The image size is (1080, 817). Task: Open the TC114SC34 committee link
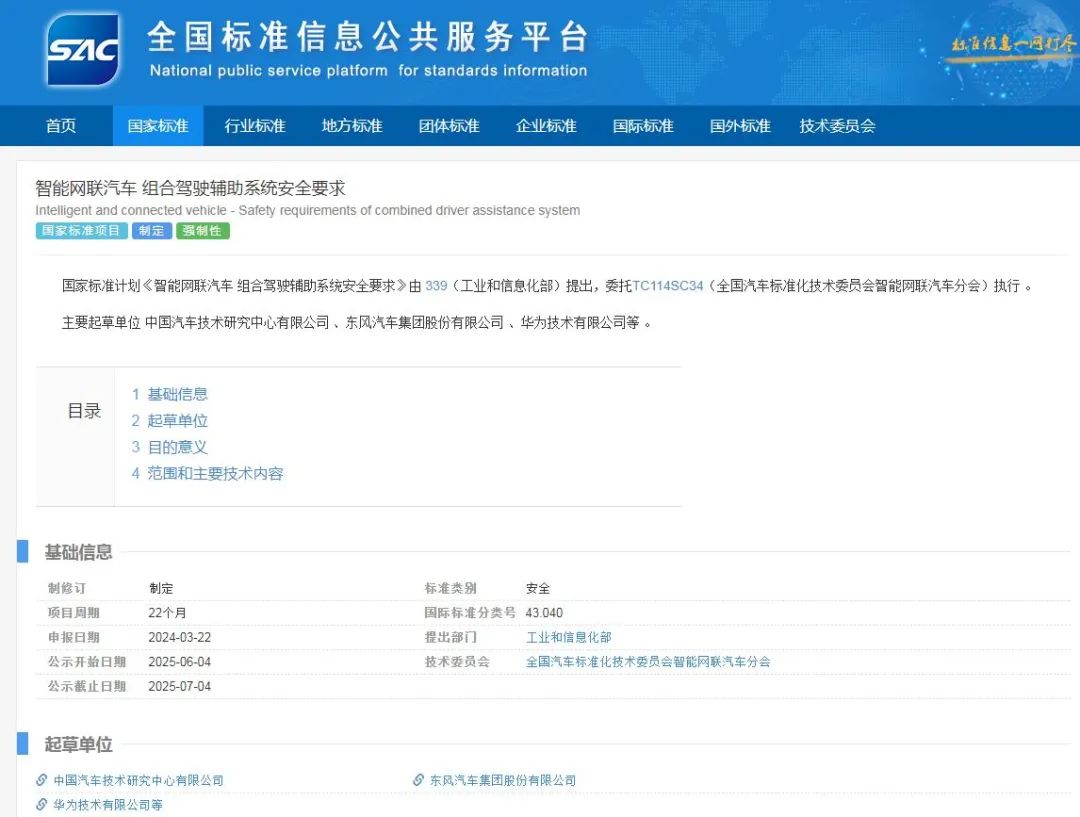click(x=668, y=286)
